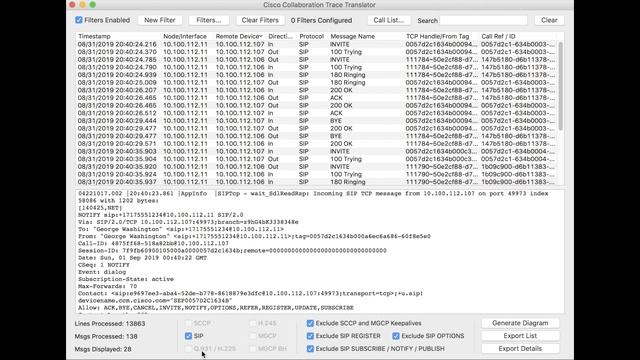Select the 100 Trying row at 20:40:24.790
The height and width of the screenshot is (360, 640).
(316, 67)
